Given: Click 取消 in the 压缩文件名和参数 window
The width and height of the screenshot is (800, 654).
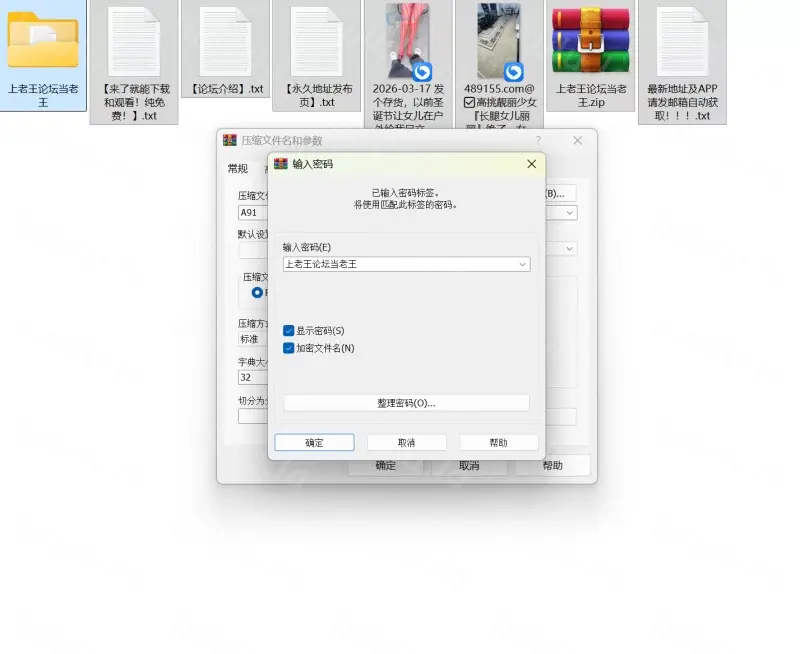Looking at the screenshot, I should (x=469, y=466).
